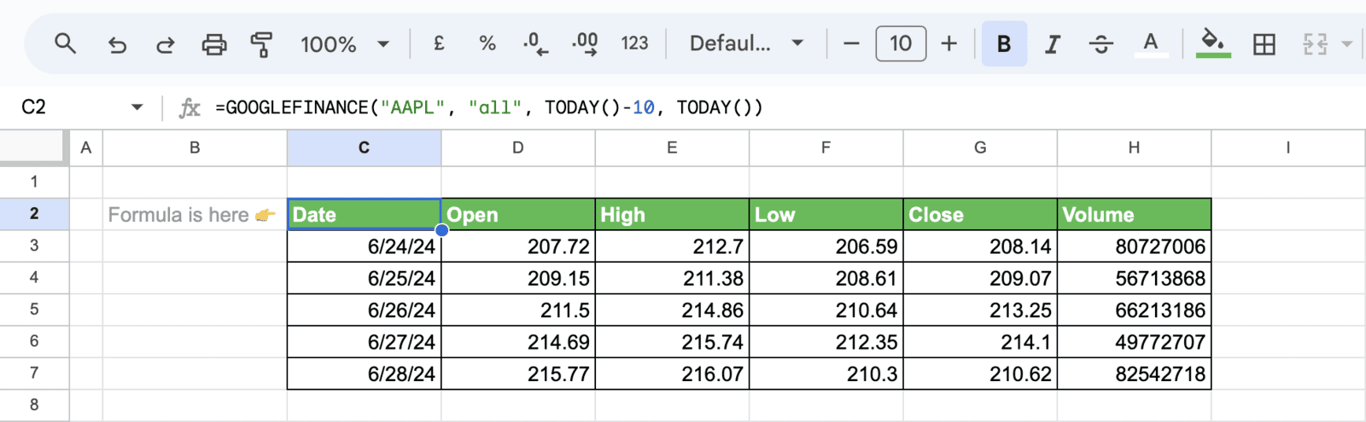Select the volume cell 82542718
This screenshot has width=1366, height=422.
tap(1134, 374)
